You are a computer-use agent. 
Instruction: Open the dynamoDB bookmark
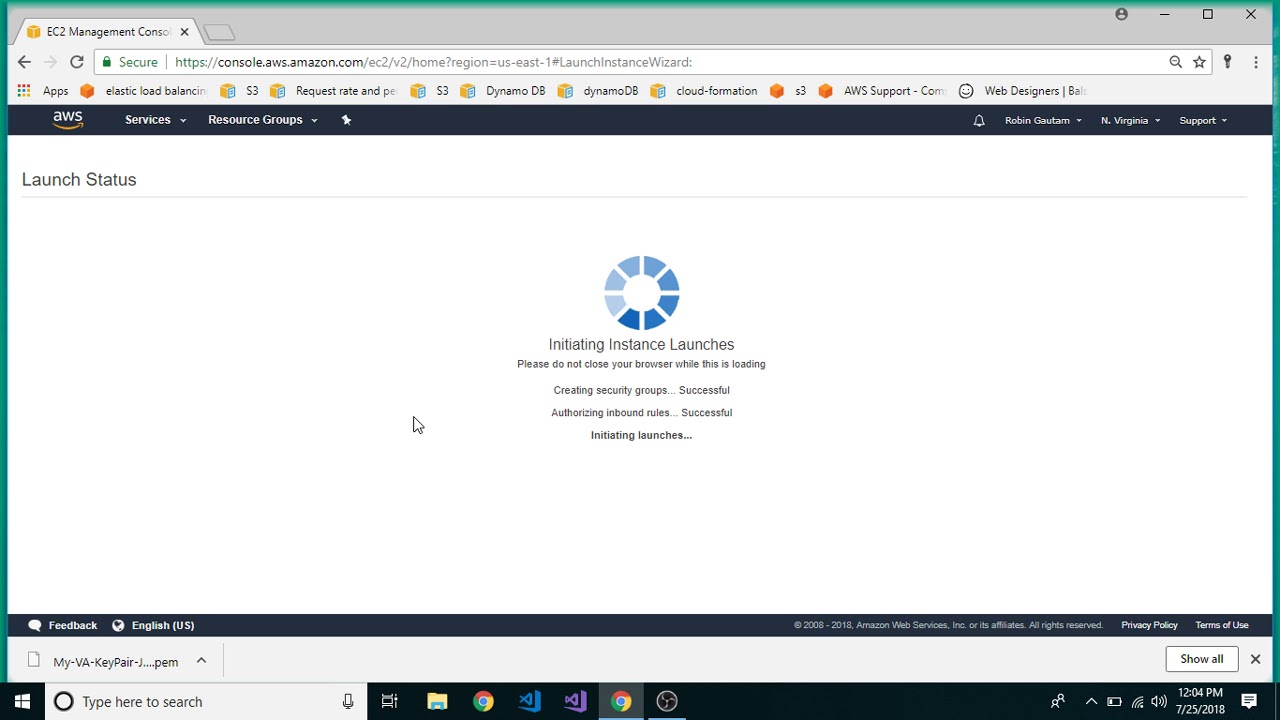(x=597, y=91)
